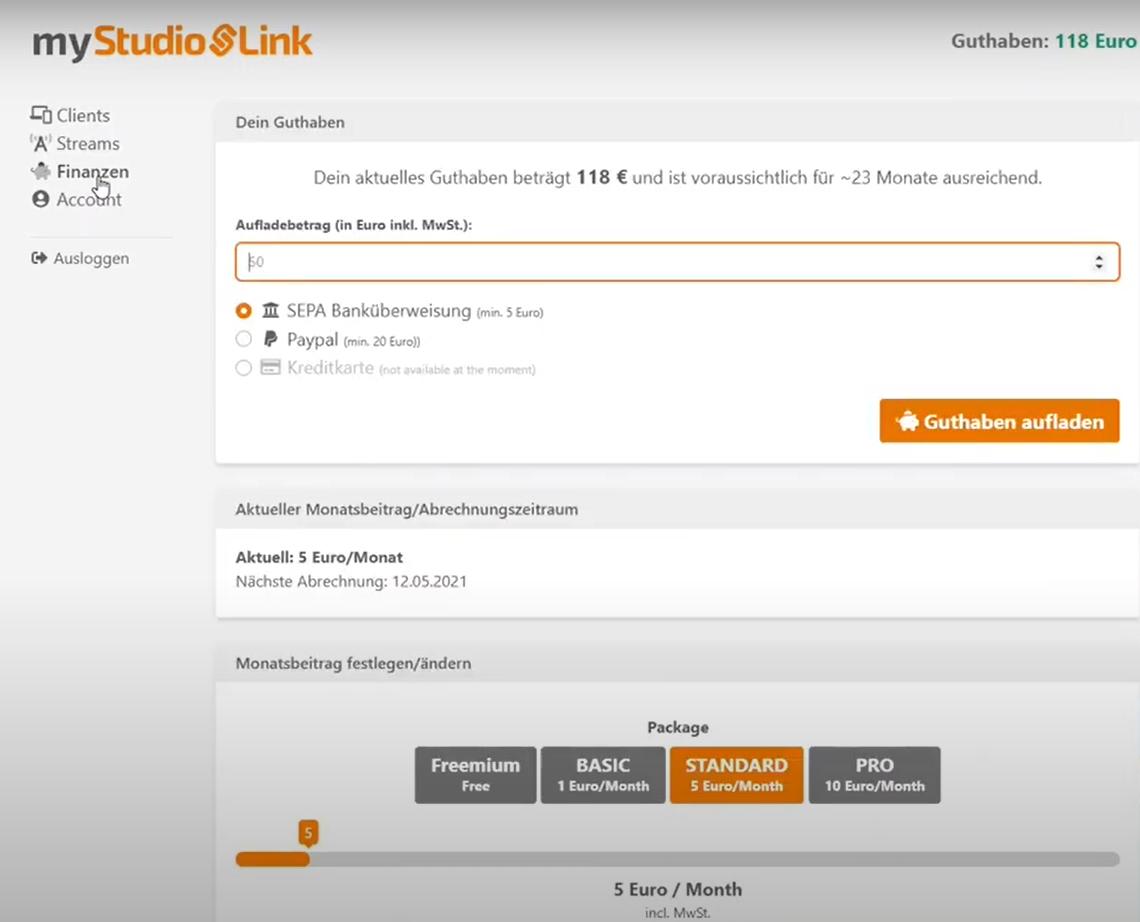The height and width of the screenshot is (922, 1140).
Task: Click the Finanzen piggy bank sidebar icon
Action: (41, 171)
